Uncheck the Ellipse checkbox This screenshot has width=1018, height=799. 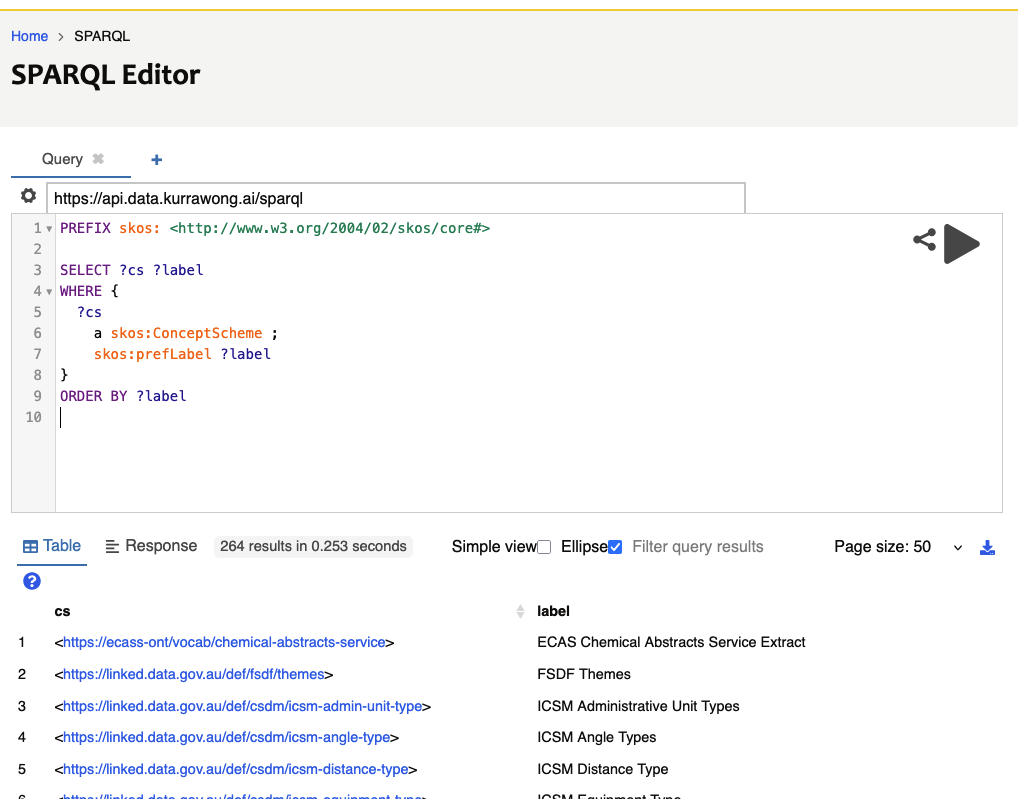pos(615,547)
